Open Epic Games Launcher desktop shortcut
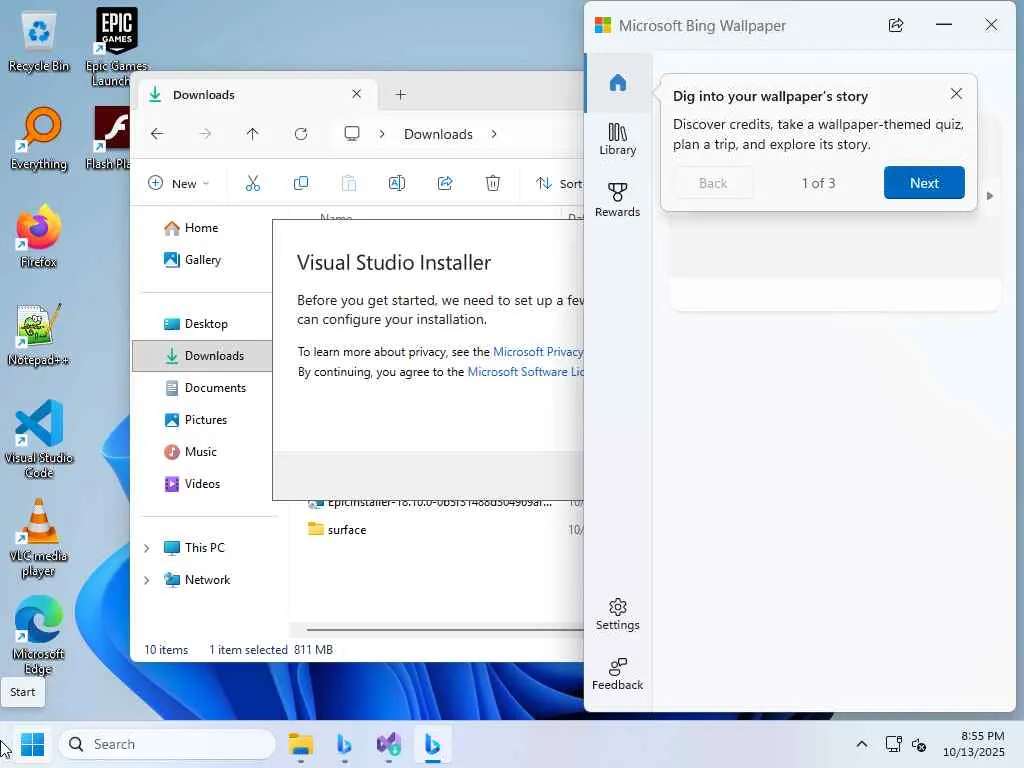This screenshot has height=768, width=1024. point(116,47)
